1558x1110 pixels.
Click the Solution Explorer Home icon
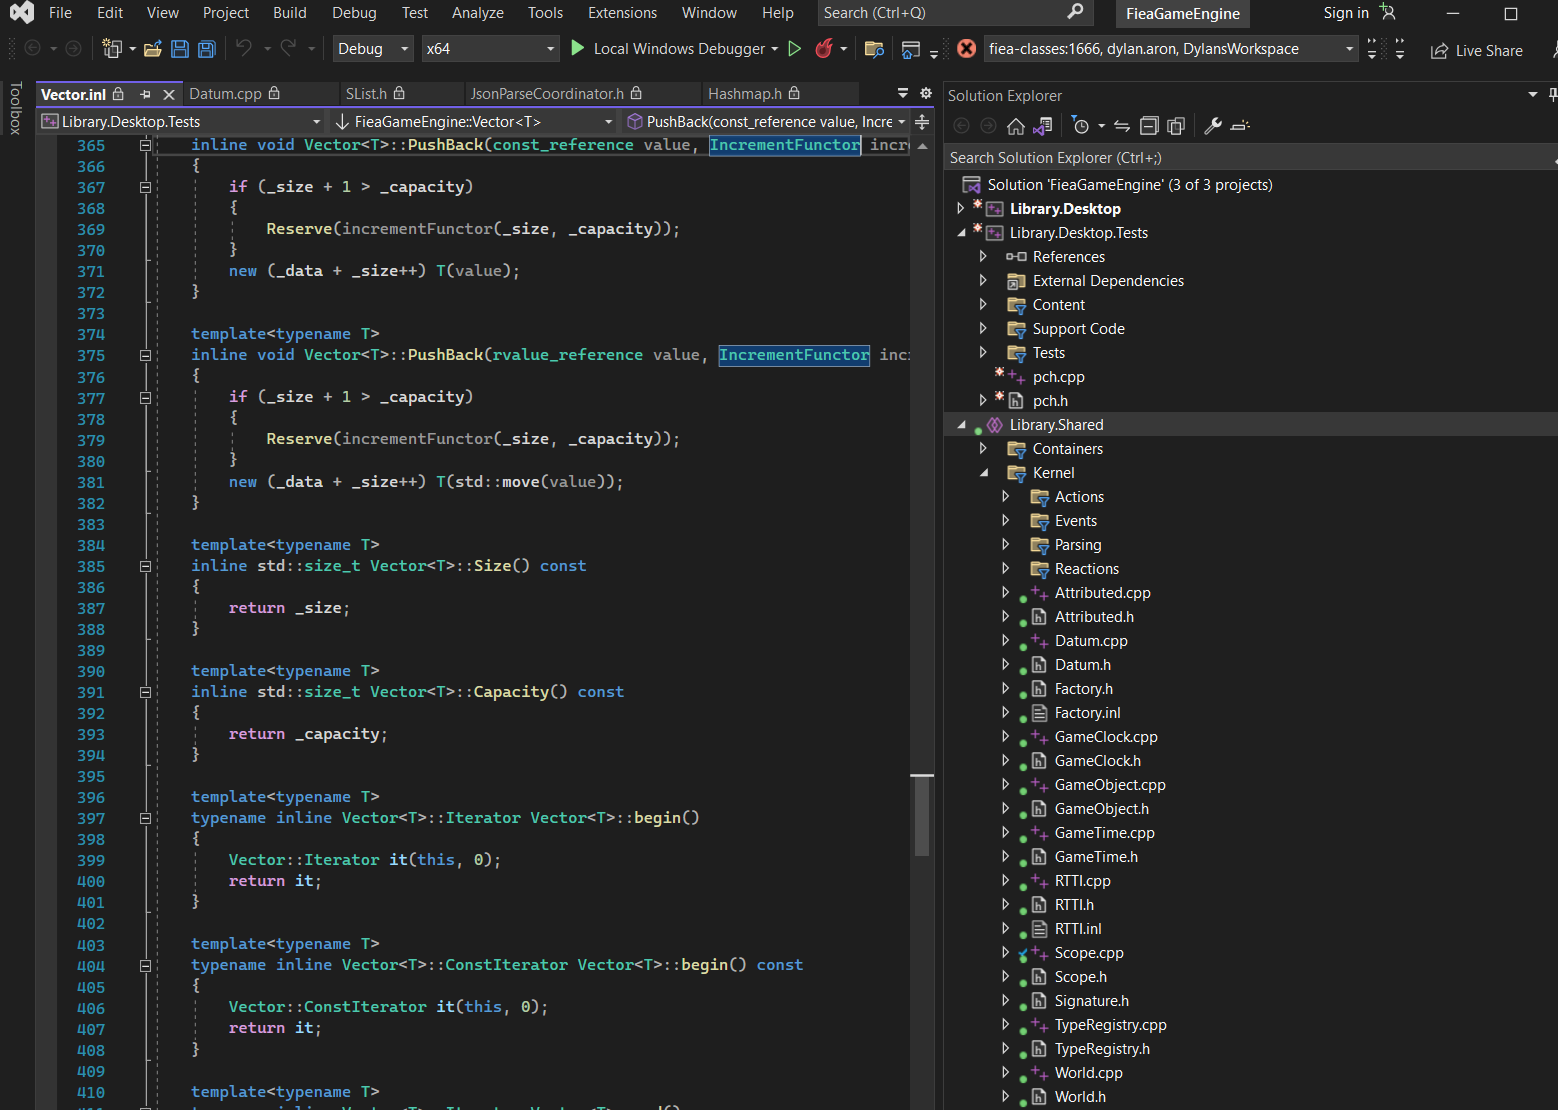(x=1016, y=126)
